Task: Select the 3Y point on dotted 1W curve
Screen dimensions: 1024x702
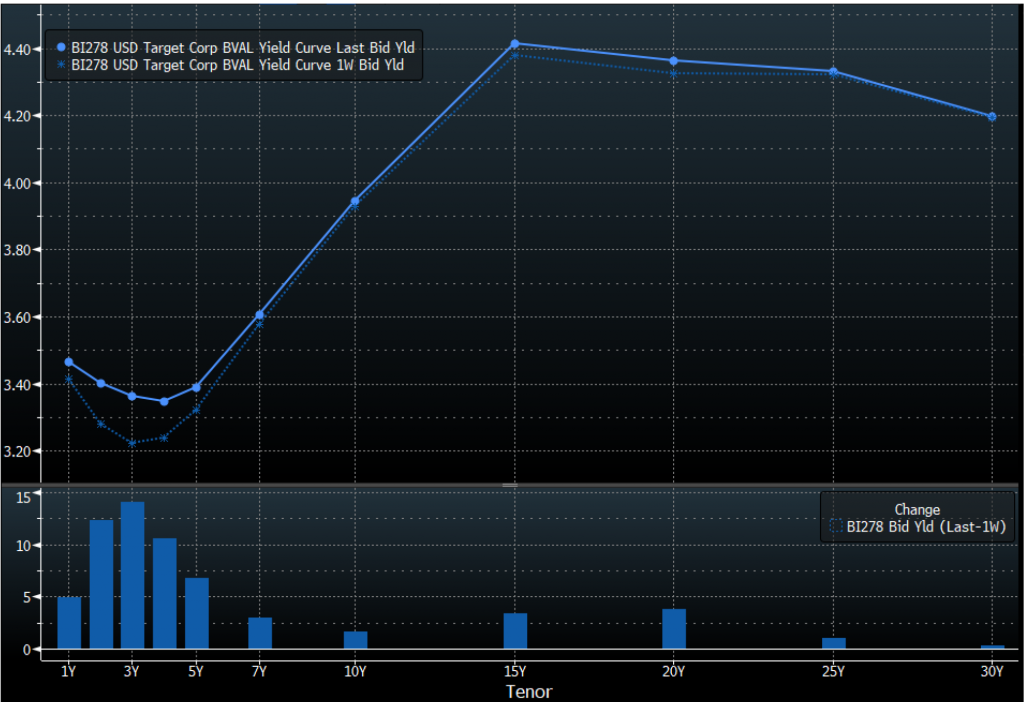Action: pos(132,443)
